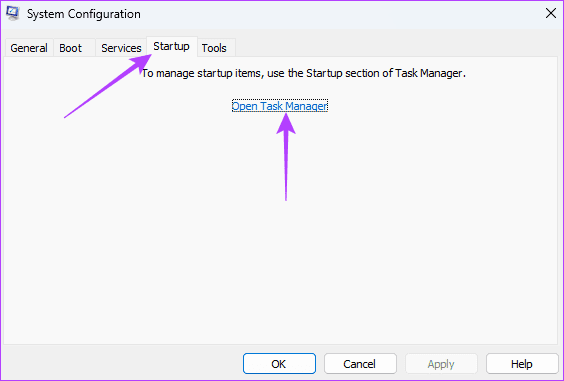Click the purple arrow below Open Task Manager
The height and width of the screenshot is (381, 564).
tap(286, 157)
